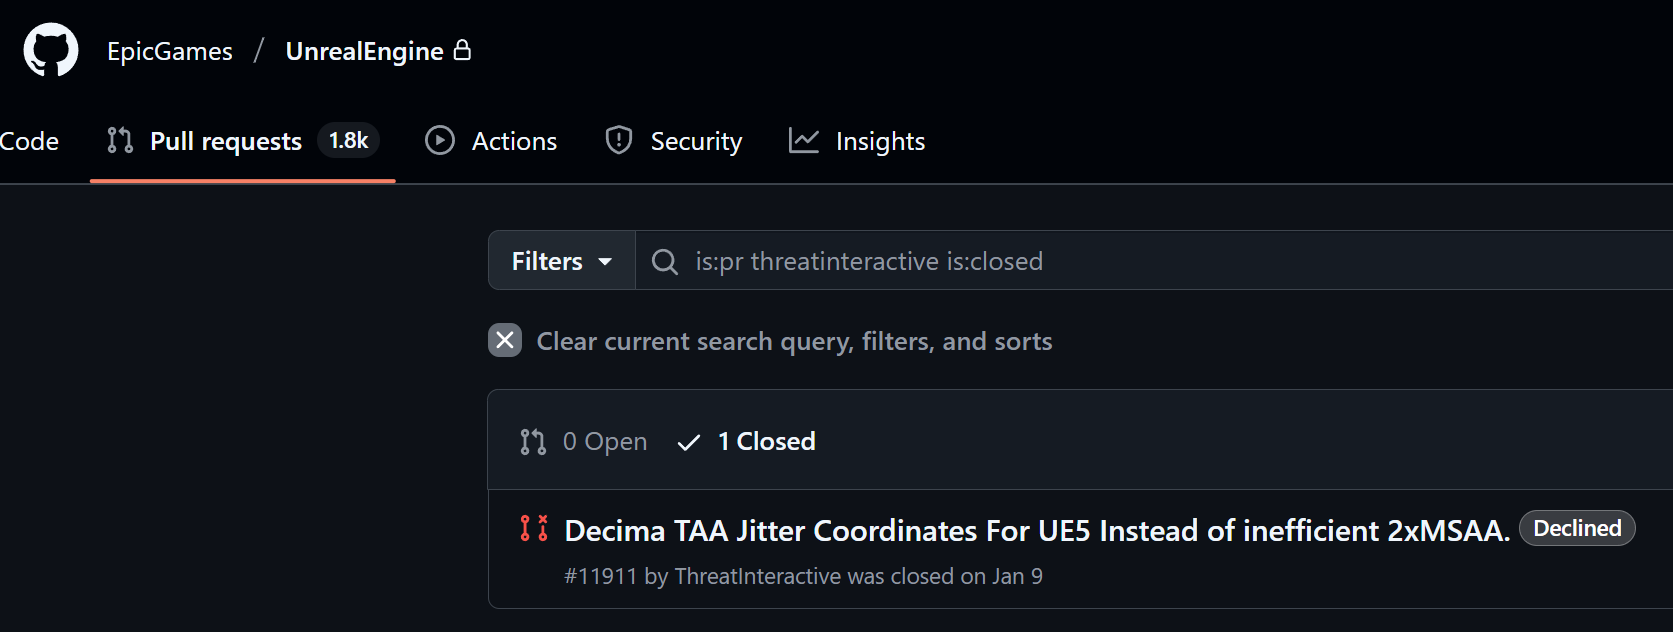Click the Insights graph icon
The image size is (1673, 632).
click(x=804, y=141)
